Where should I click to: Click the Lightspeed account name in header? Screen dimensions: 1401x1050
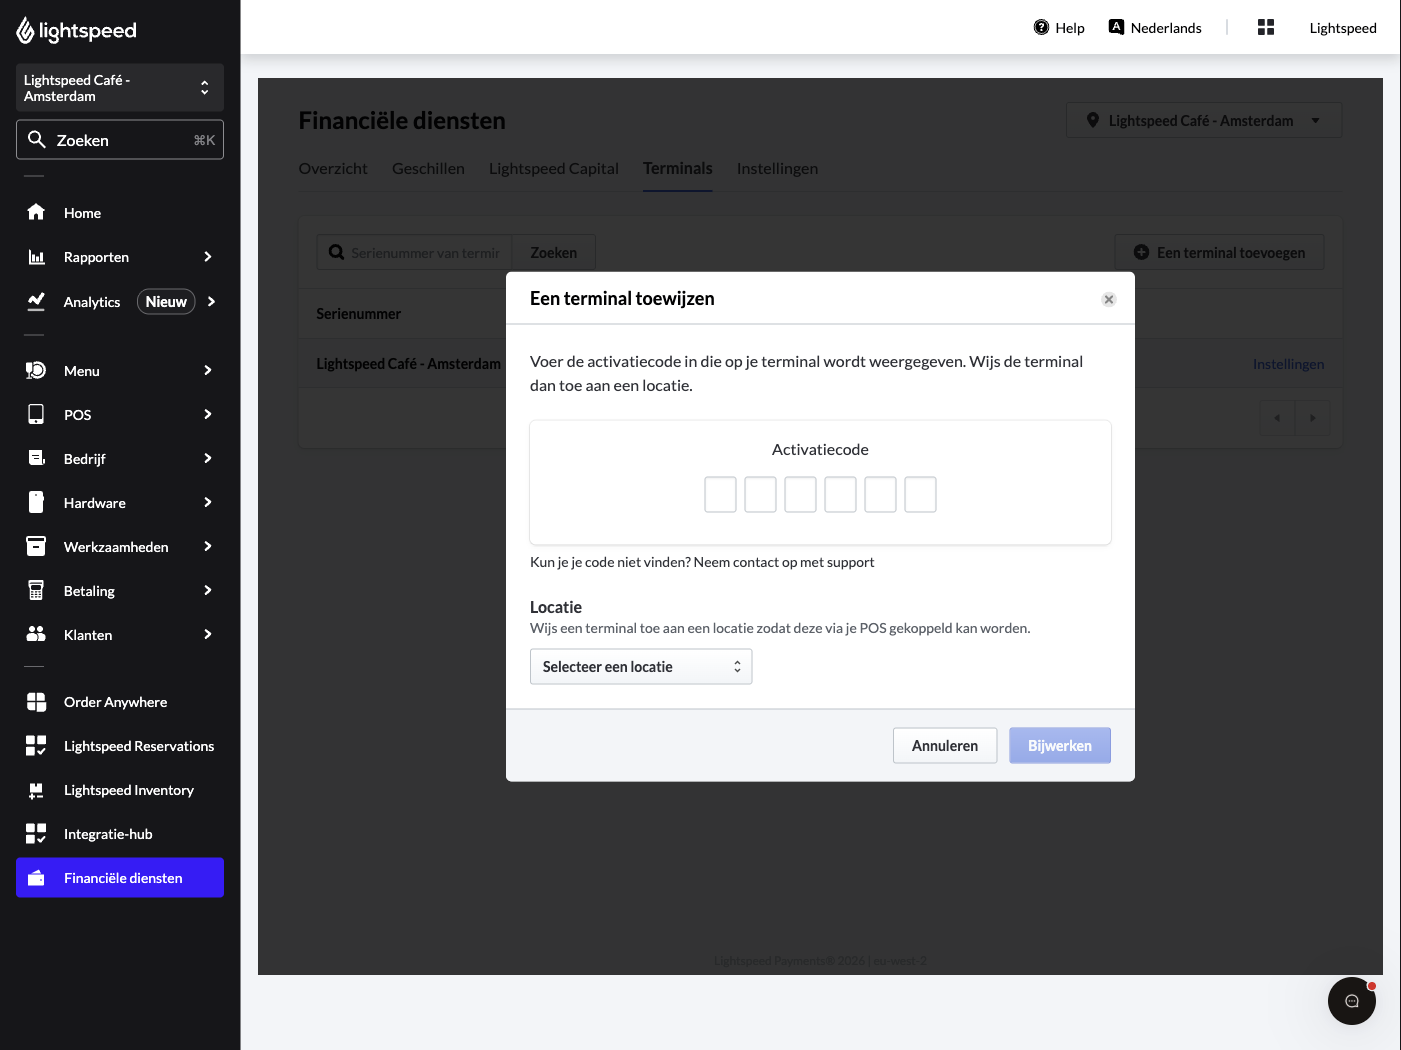(x=1343, y=28)
